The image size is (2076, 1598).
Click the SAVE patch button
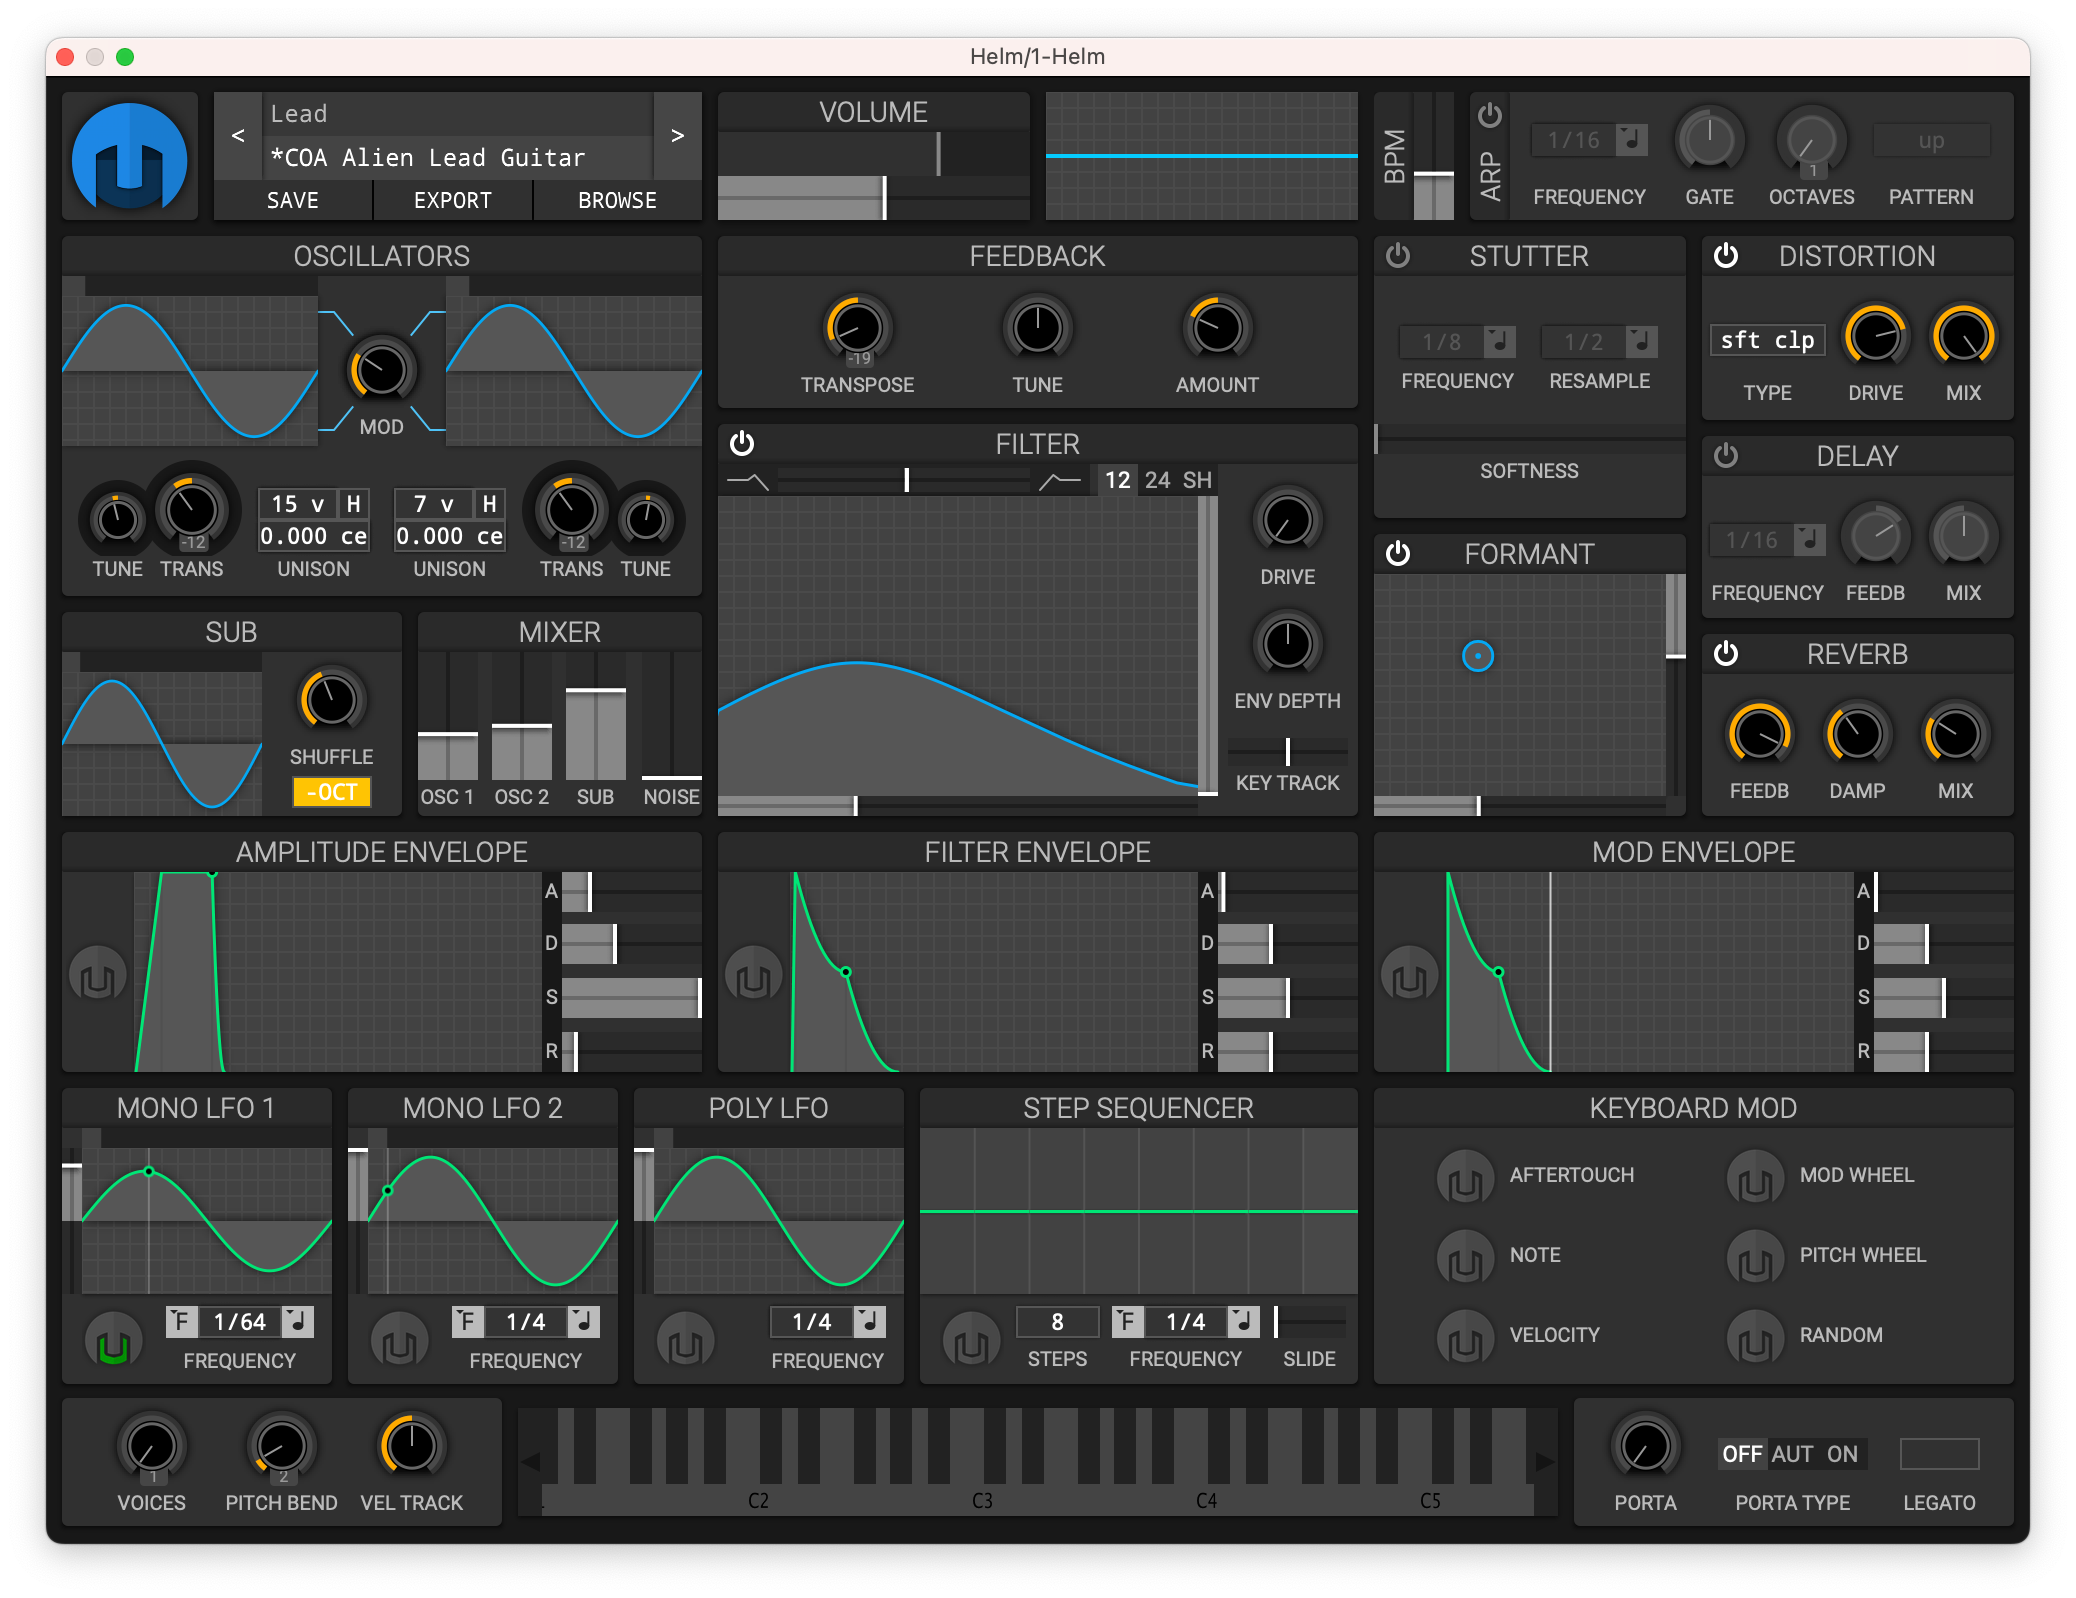[293, 201]
